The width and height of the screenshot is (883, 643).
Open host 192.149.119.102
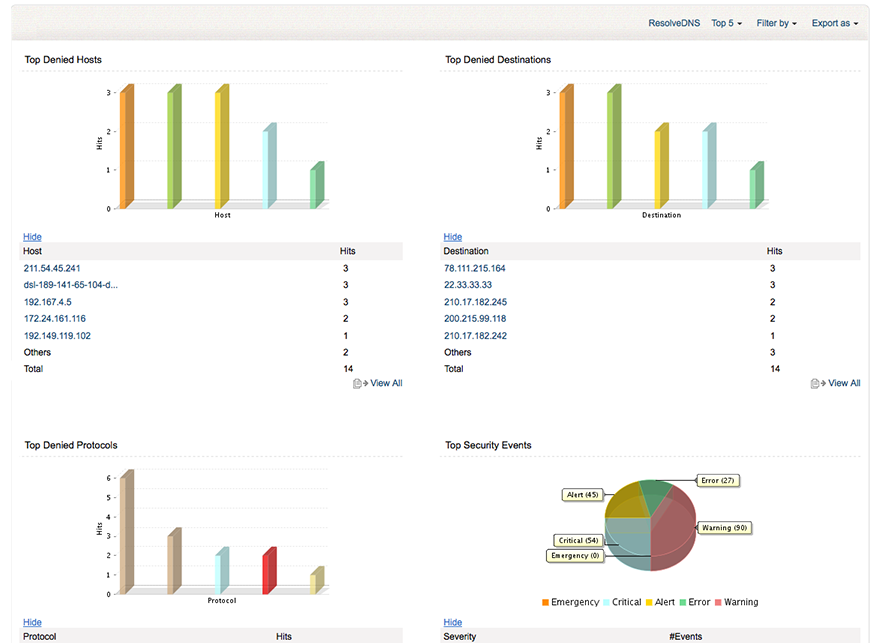tap(57, 336)
